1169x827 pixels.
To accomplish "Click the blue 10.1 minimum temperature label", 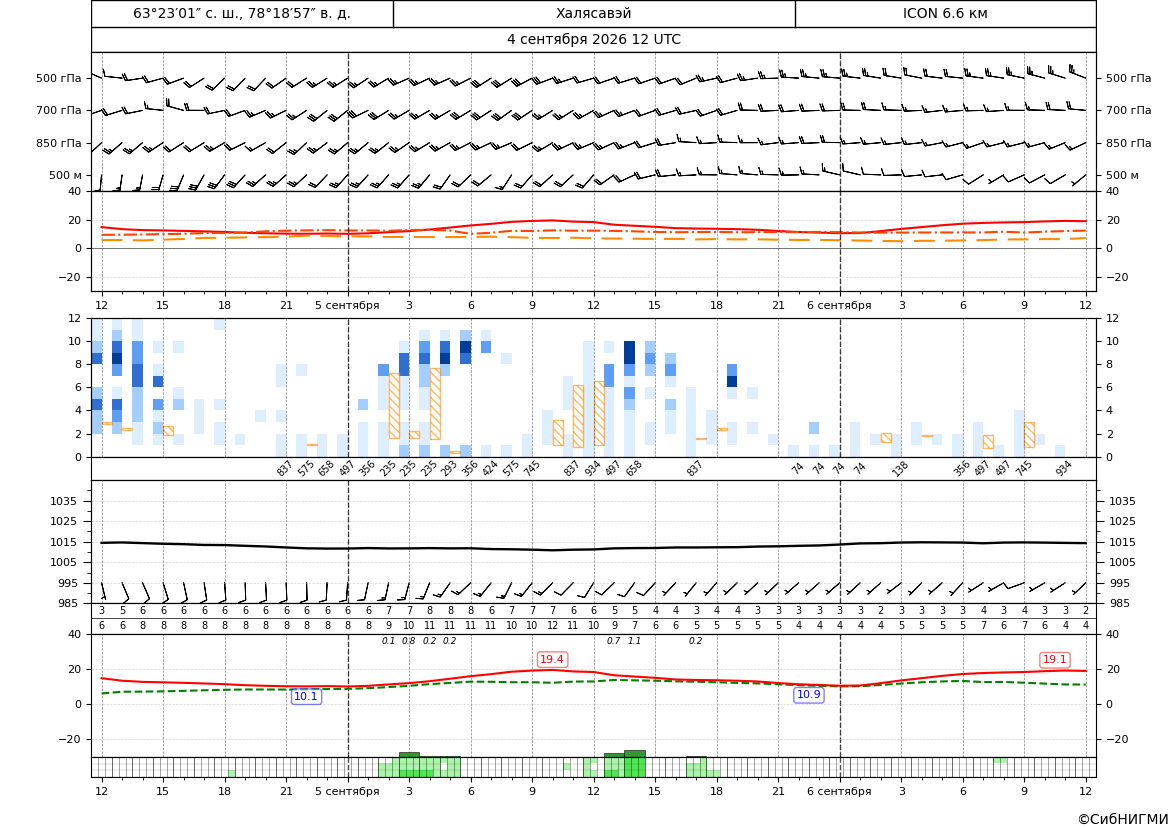I will coord(306,696).
